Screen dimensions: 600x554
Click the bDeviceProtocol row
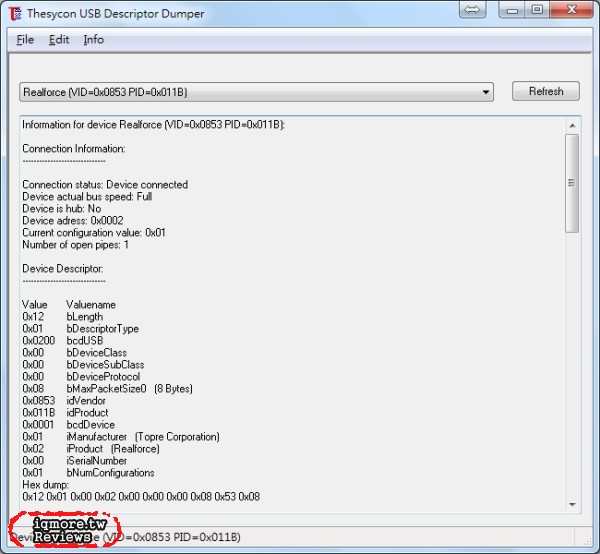[81, 376]
